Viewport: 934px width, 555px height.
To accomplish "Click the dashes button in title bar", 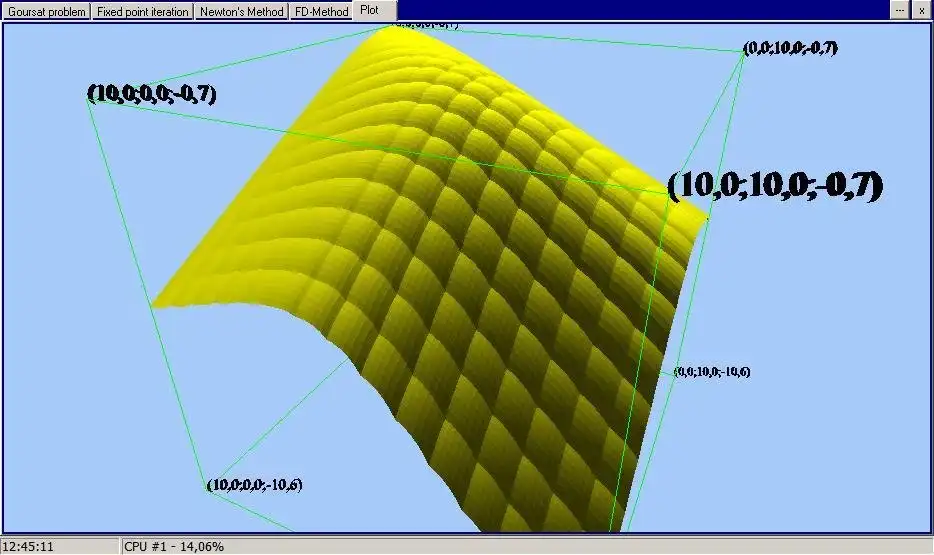I will [x=899, y=10].
